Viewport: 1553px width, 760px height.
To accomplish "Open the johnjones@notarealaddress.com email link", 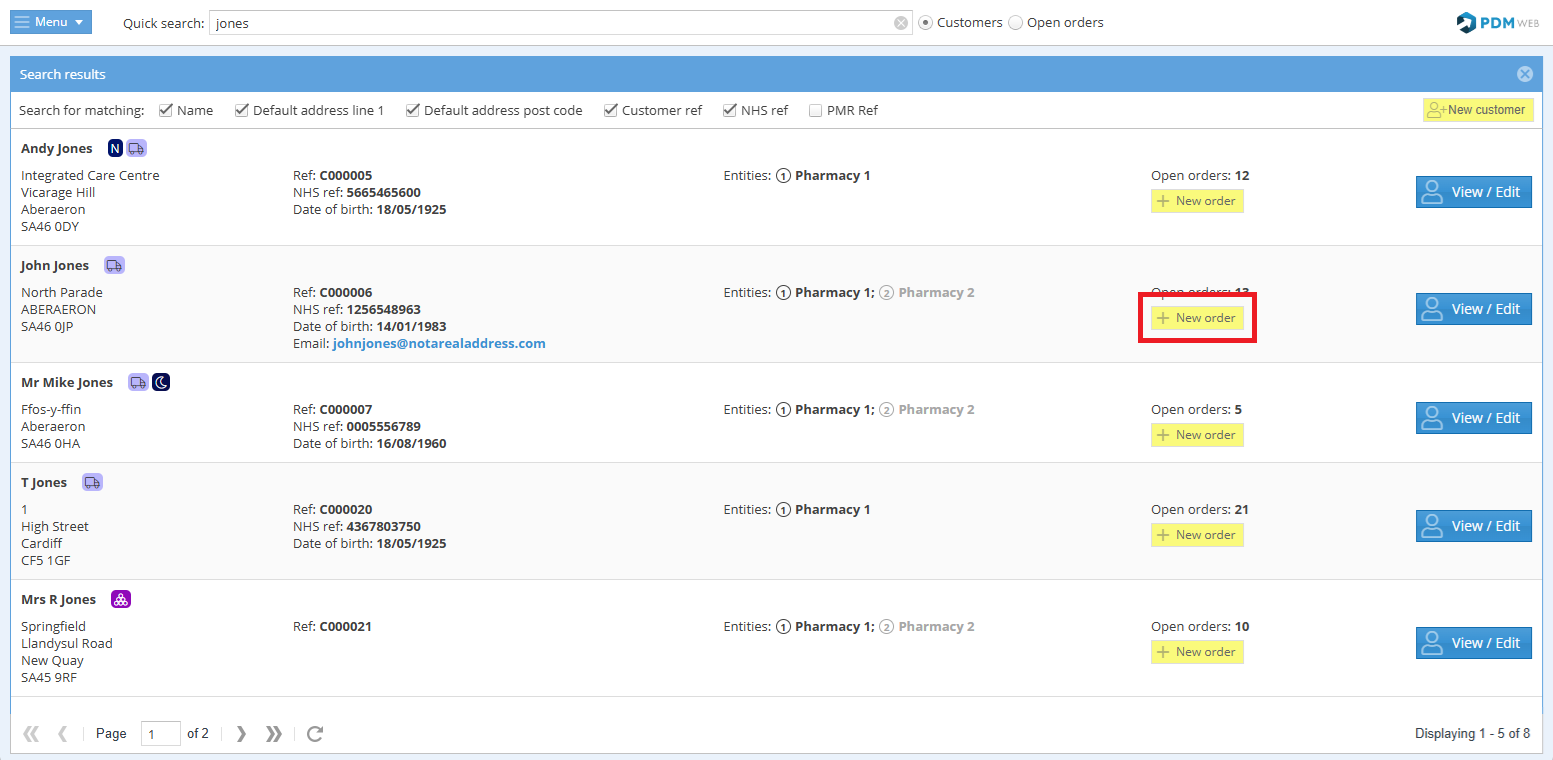I will coord(439,344).
